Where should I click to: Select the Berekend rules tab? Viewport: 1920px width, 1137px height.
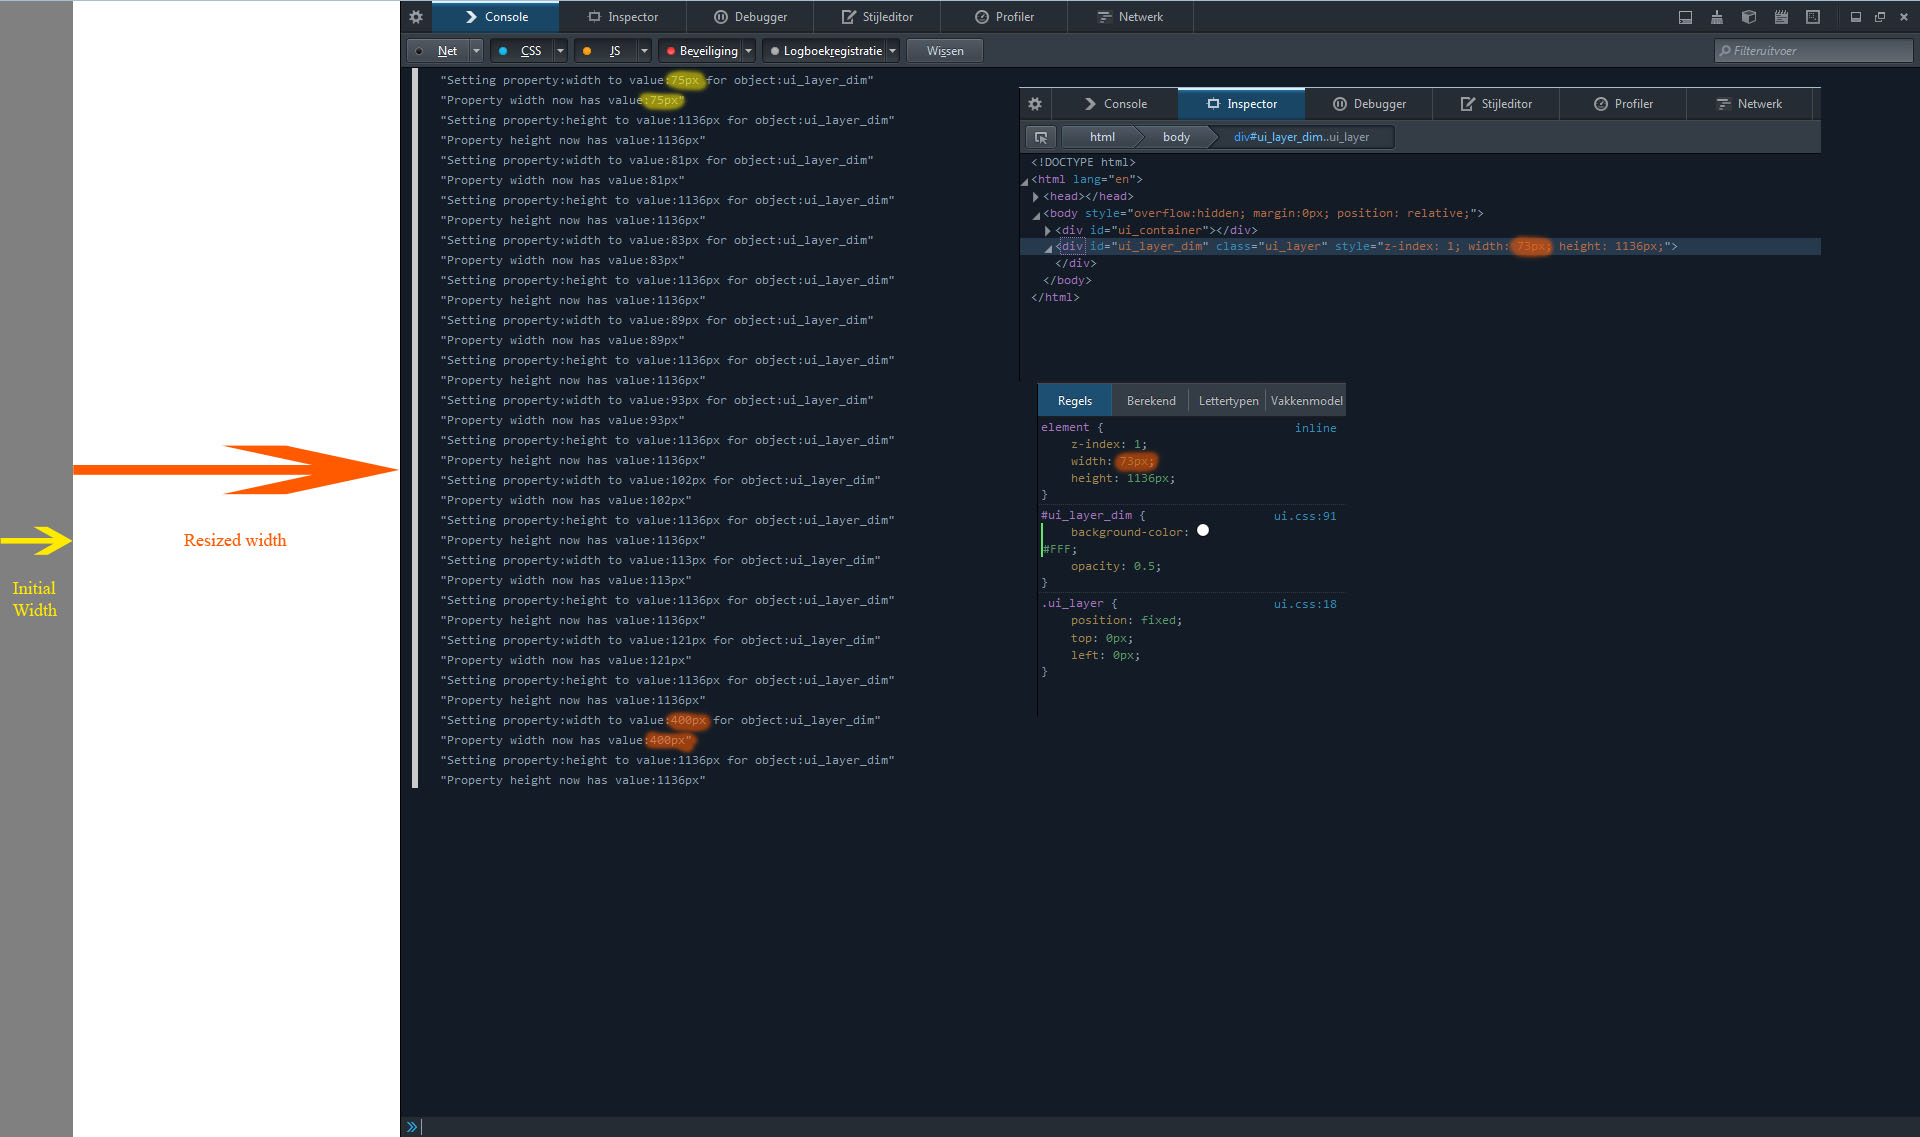[1150, 401]
